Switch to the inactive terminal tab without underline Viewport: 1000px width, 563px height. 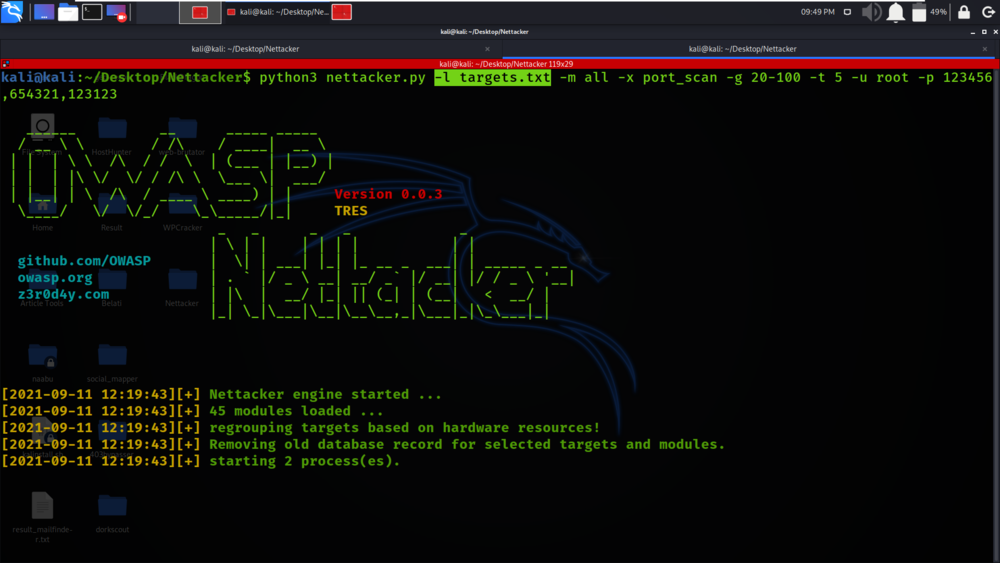click(245, 48)
